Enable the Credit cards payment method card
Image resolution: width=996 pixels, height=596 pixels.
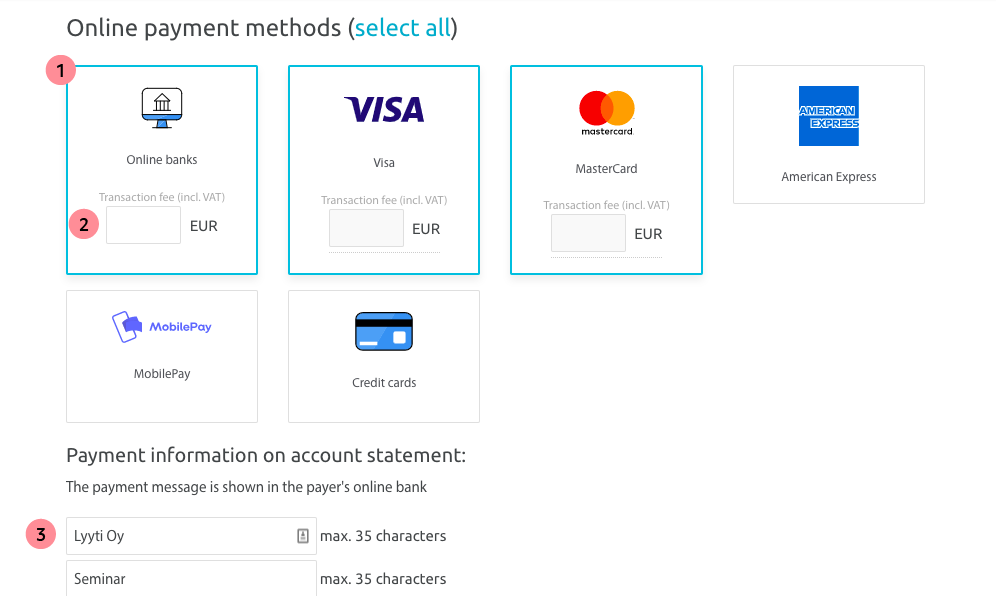point(384,356)
